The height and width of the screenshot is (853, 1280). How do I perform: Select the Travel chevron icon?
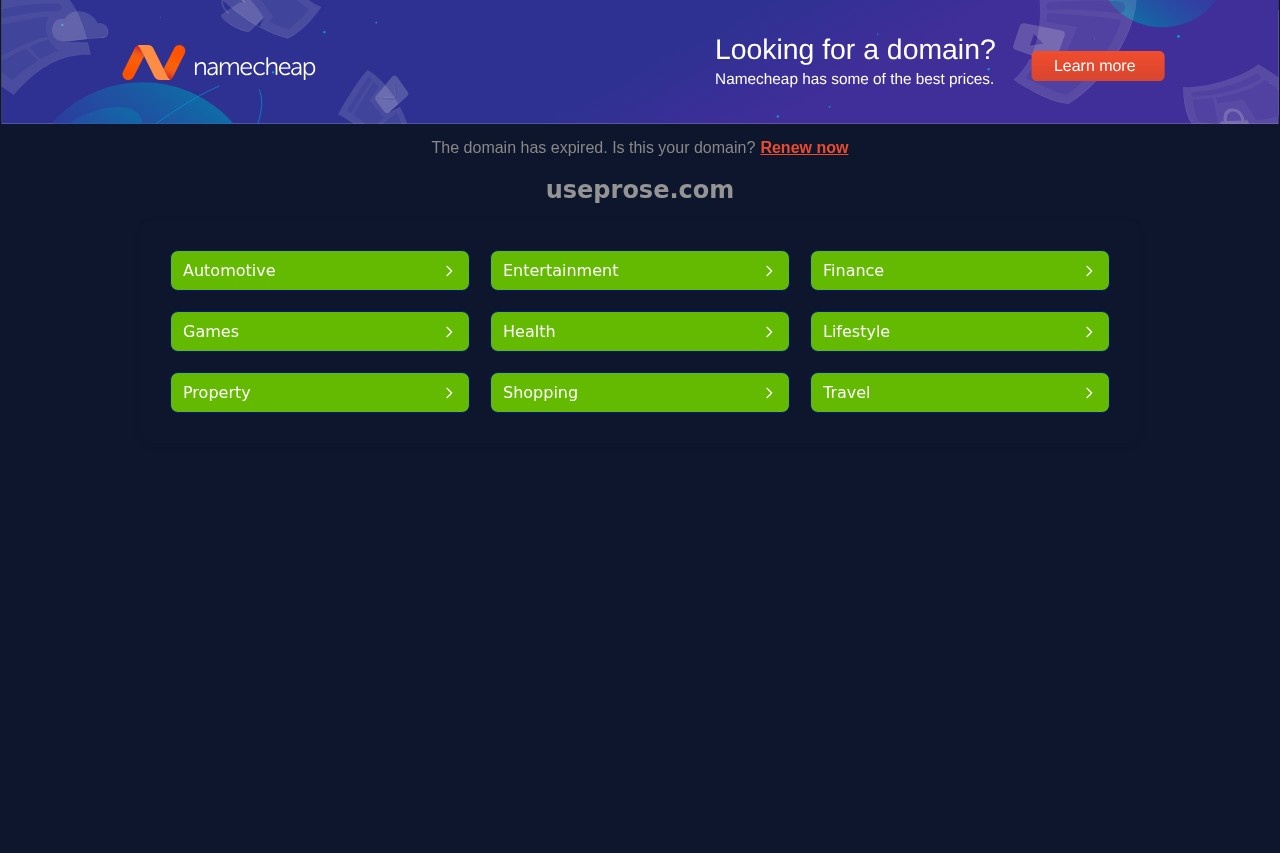pyautogui.click(x=1089, y=392)
